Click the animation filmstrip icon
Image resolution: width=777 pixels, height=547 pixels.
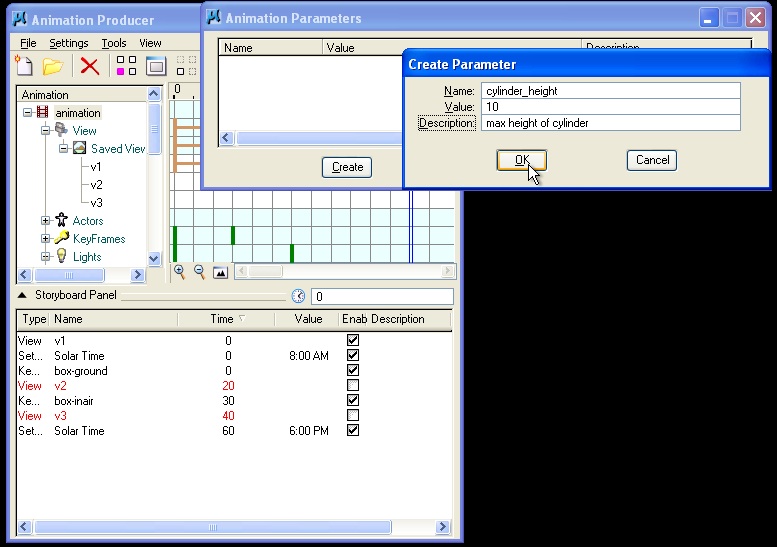(x=43, y=112)
